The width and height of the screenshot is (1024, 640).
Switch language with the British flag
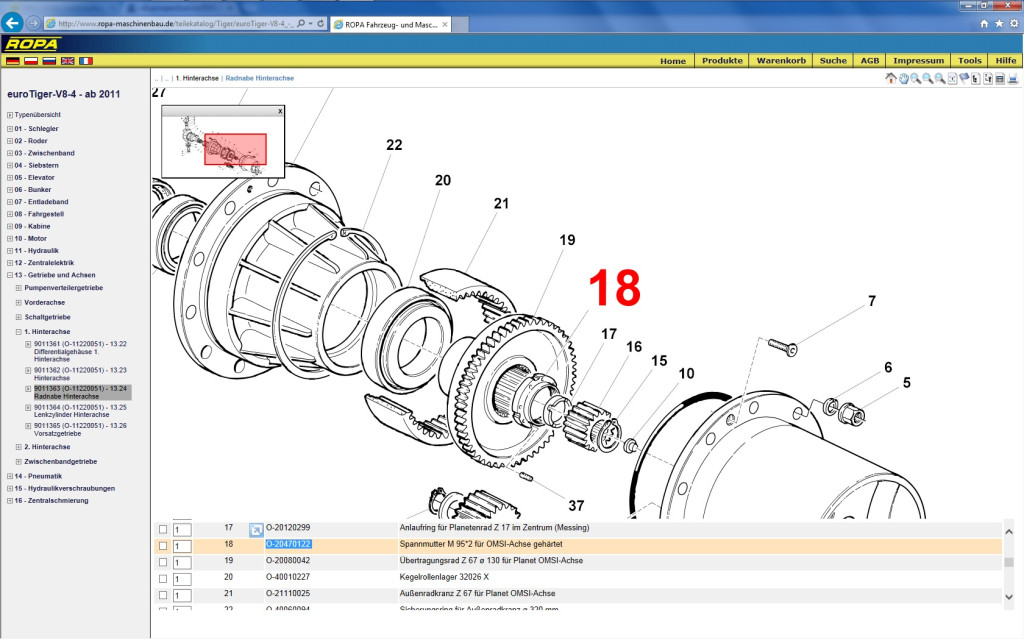click(x=67, y=61)
